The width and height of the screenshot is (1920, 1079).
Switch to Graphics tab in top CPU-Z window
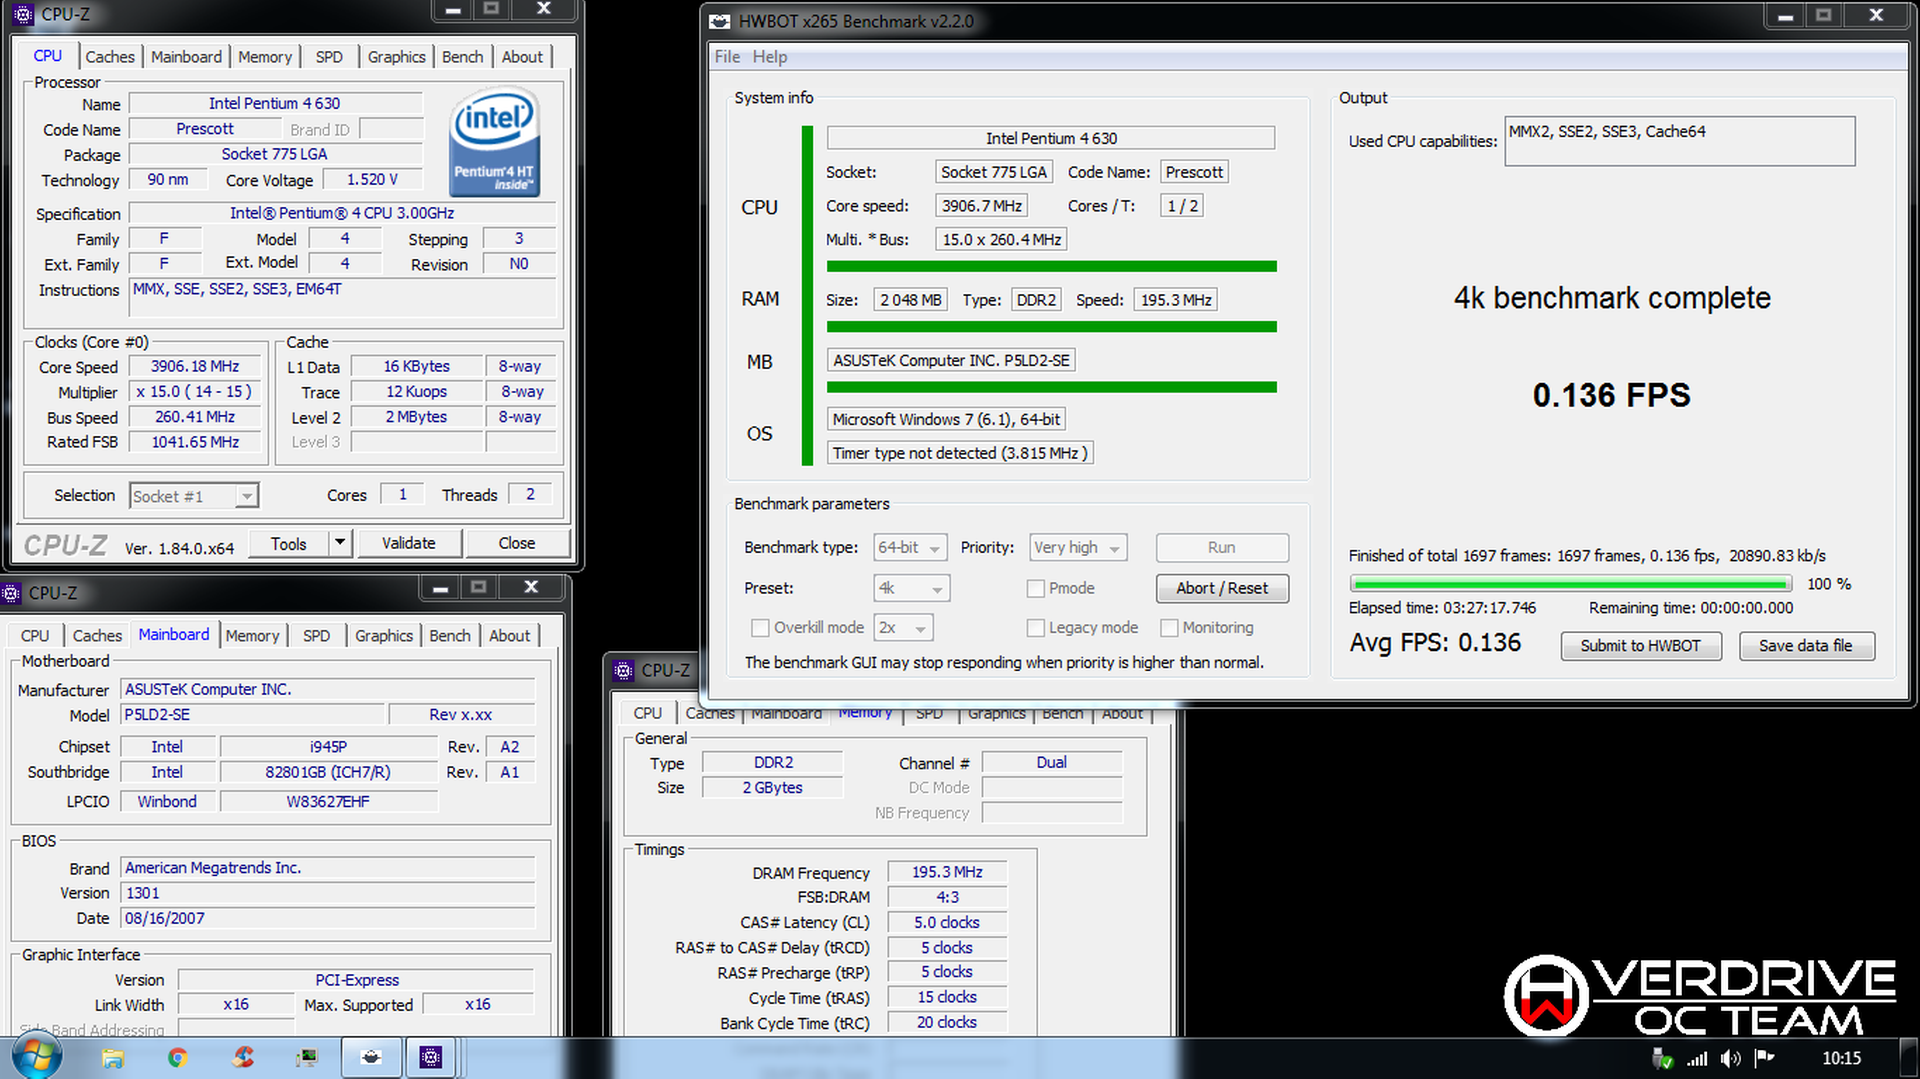pyautogui.click(x=396, y=57)
